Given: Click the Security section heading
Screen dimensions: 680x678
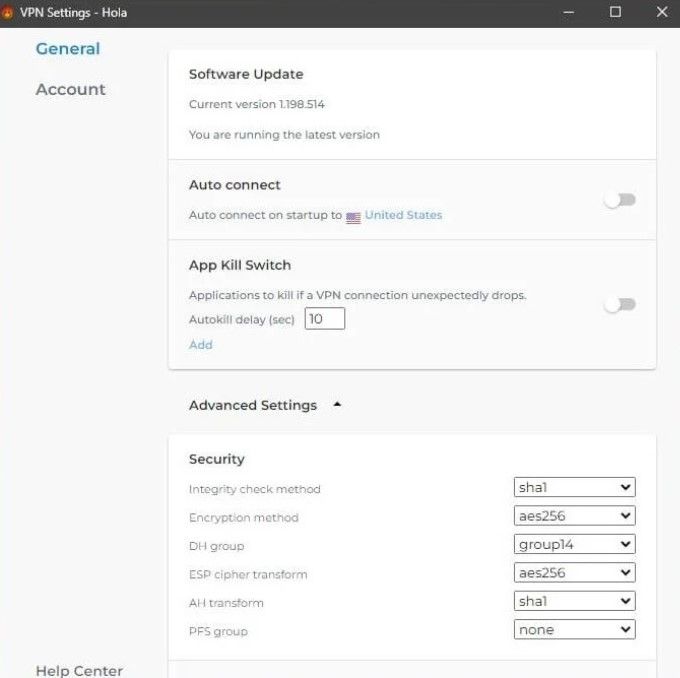Looking at the screenshot, I should pyautogui.click(x=217, y=459).
